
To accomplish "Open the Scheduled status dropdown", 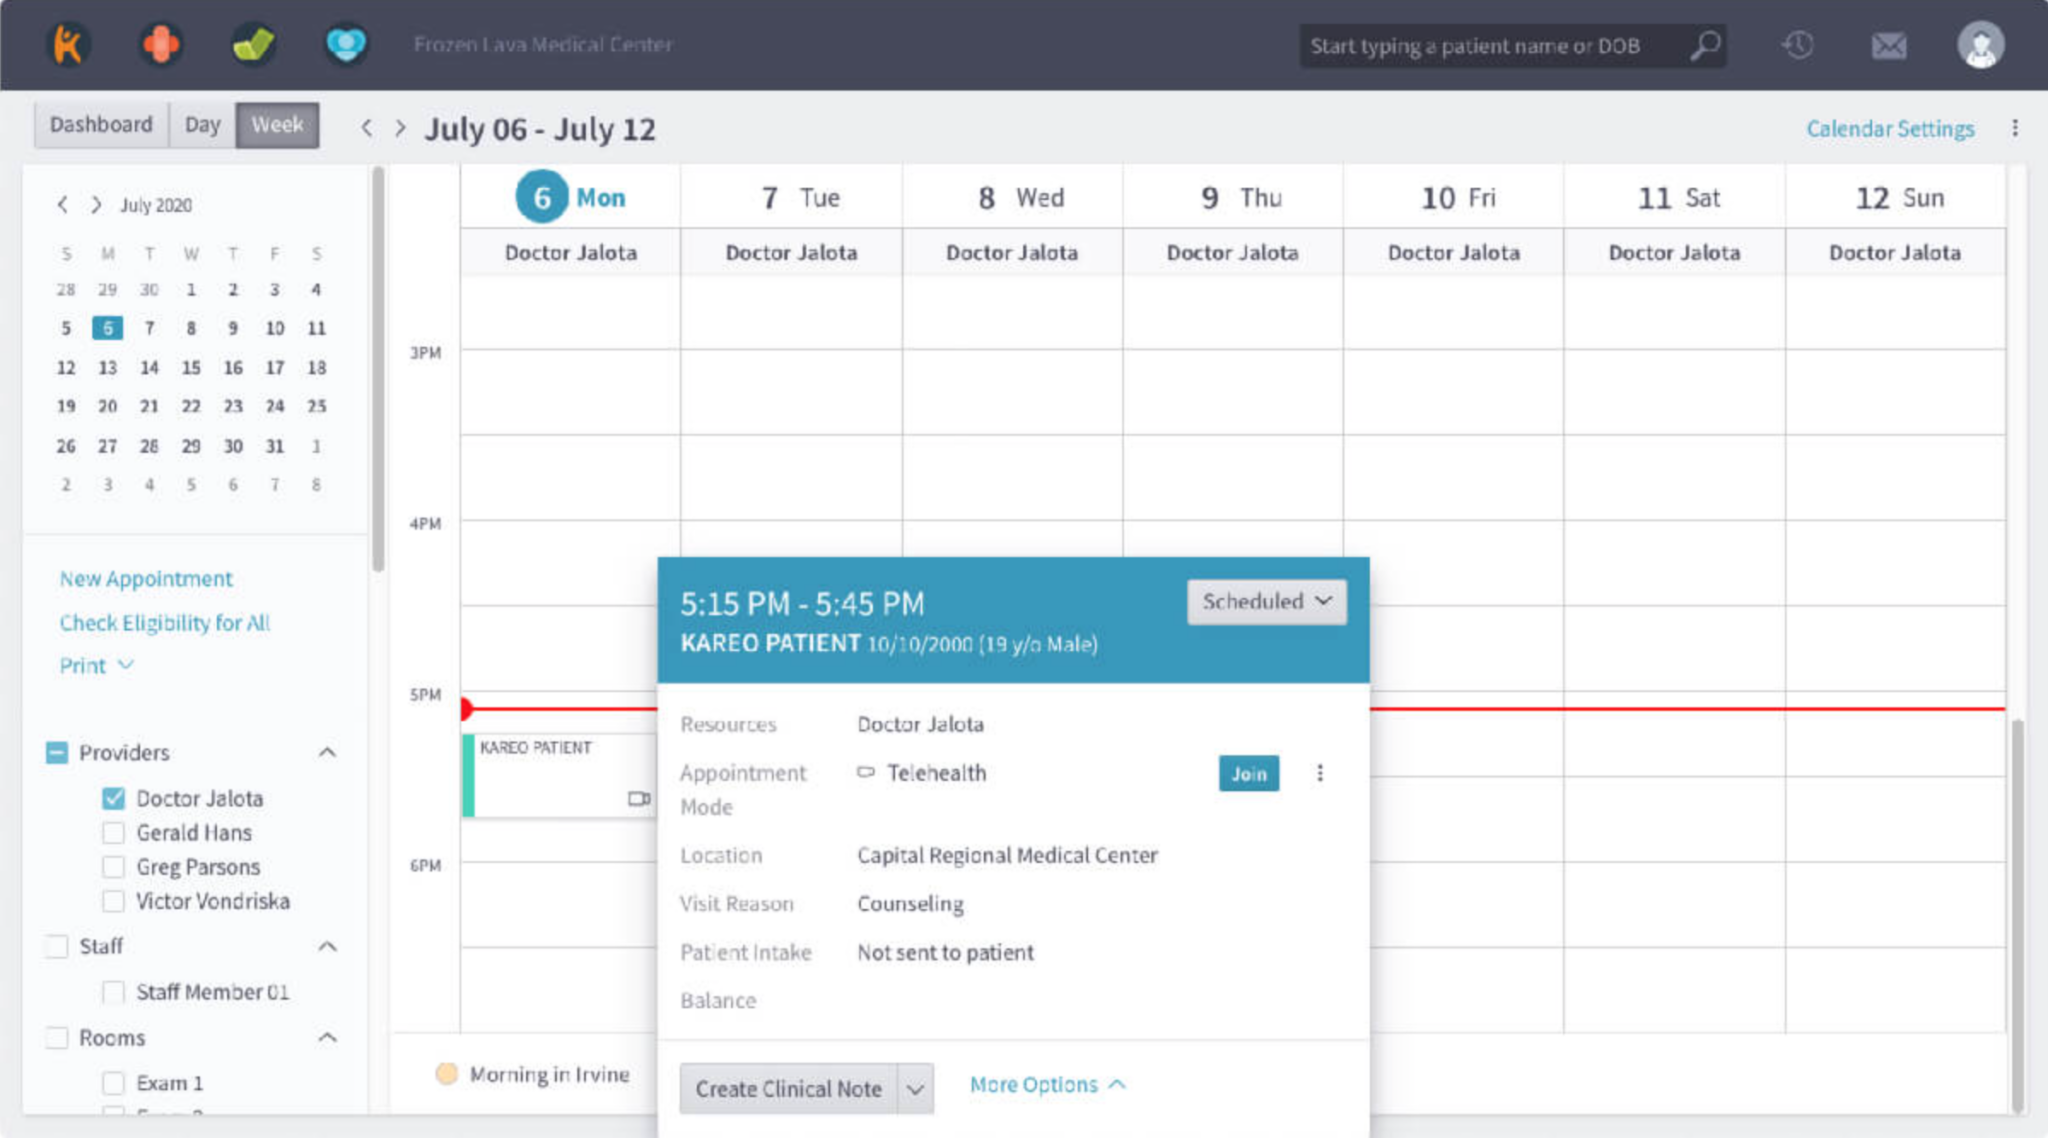I will (x=1266, y=601).
